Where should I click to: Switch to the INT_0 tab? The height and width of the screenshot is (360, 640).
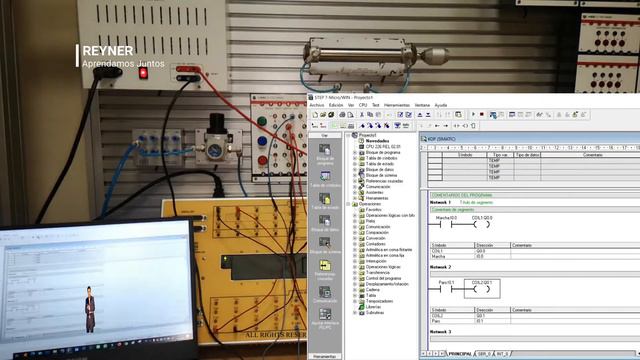click(x=502, y=353)
